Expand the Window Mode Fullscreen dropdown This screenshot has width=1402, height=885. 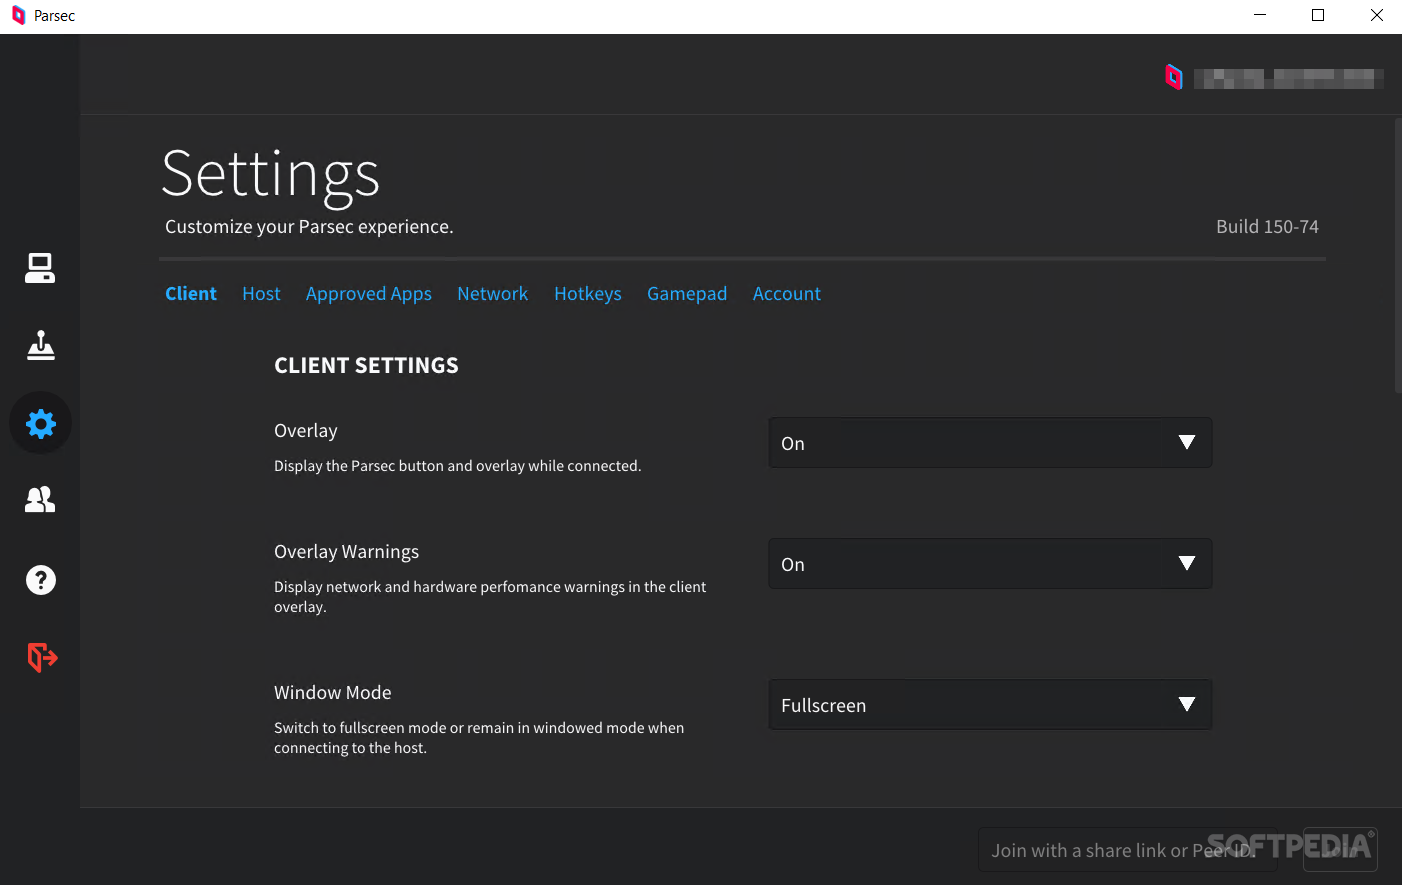coord(990,705)
